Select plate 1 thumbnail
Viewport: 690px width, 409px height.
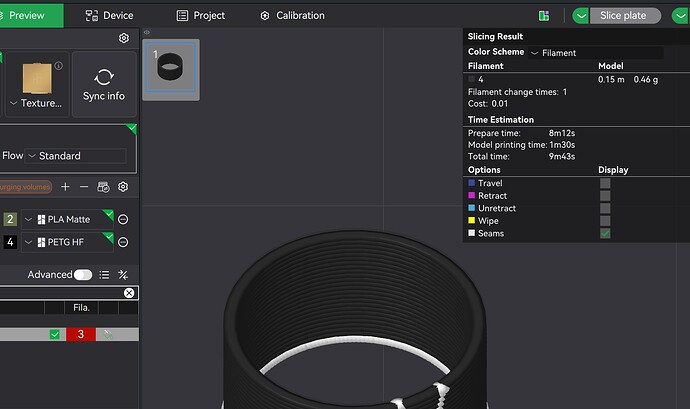171,70
